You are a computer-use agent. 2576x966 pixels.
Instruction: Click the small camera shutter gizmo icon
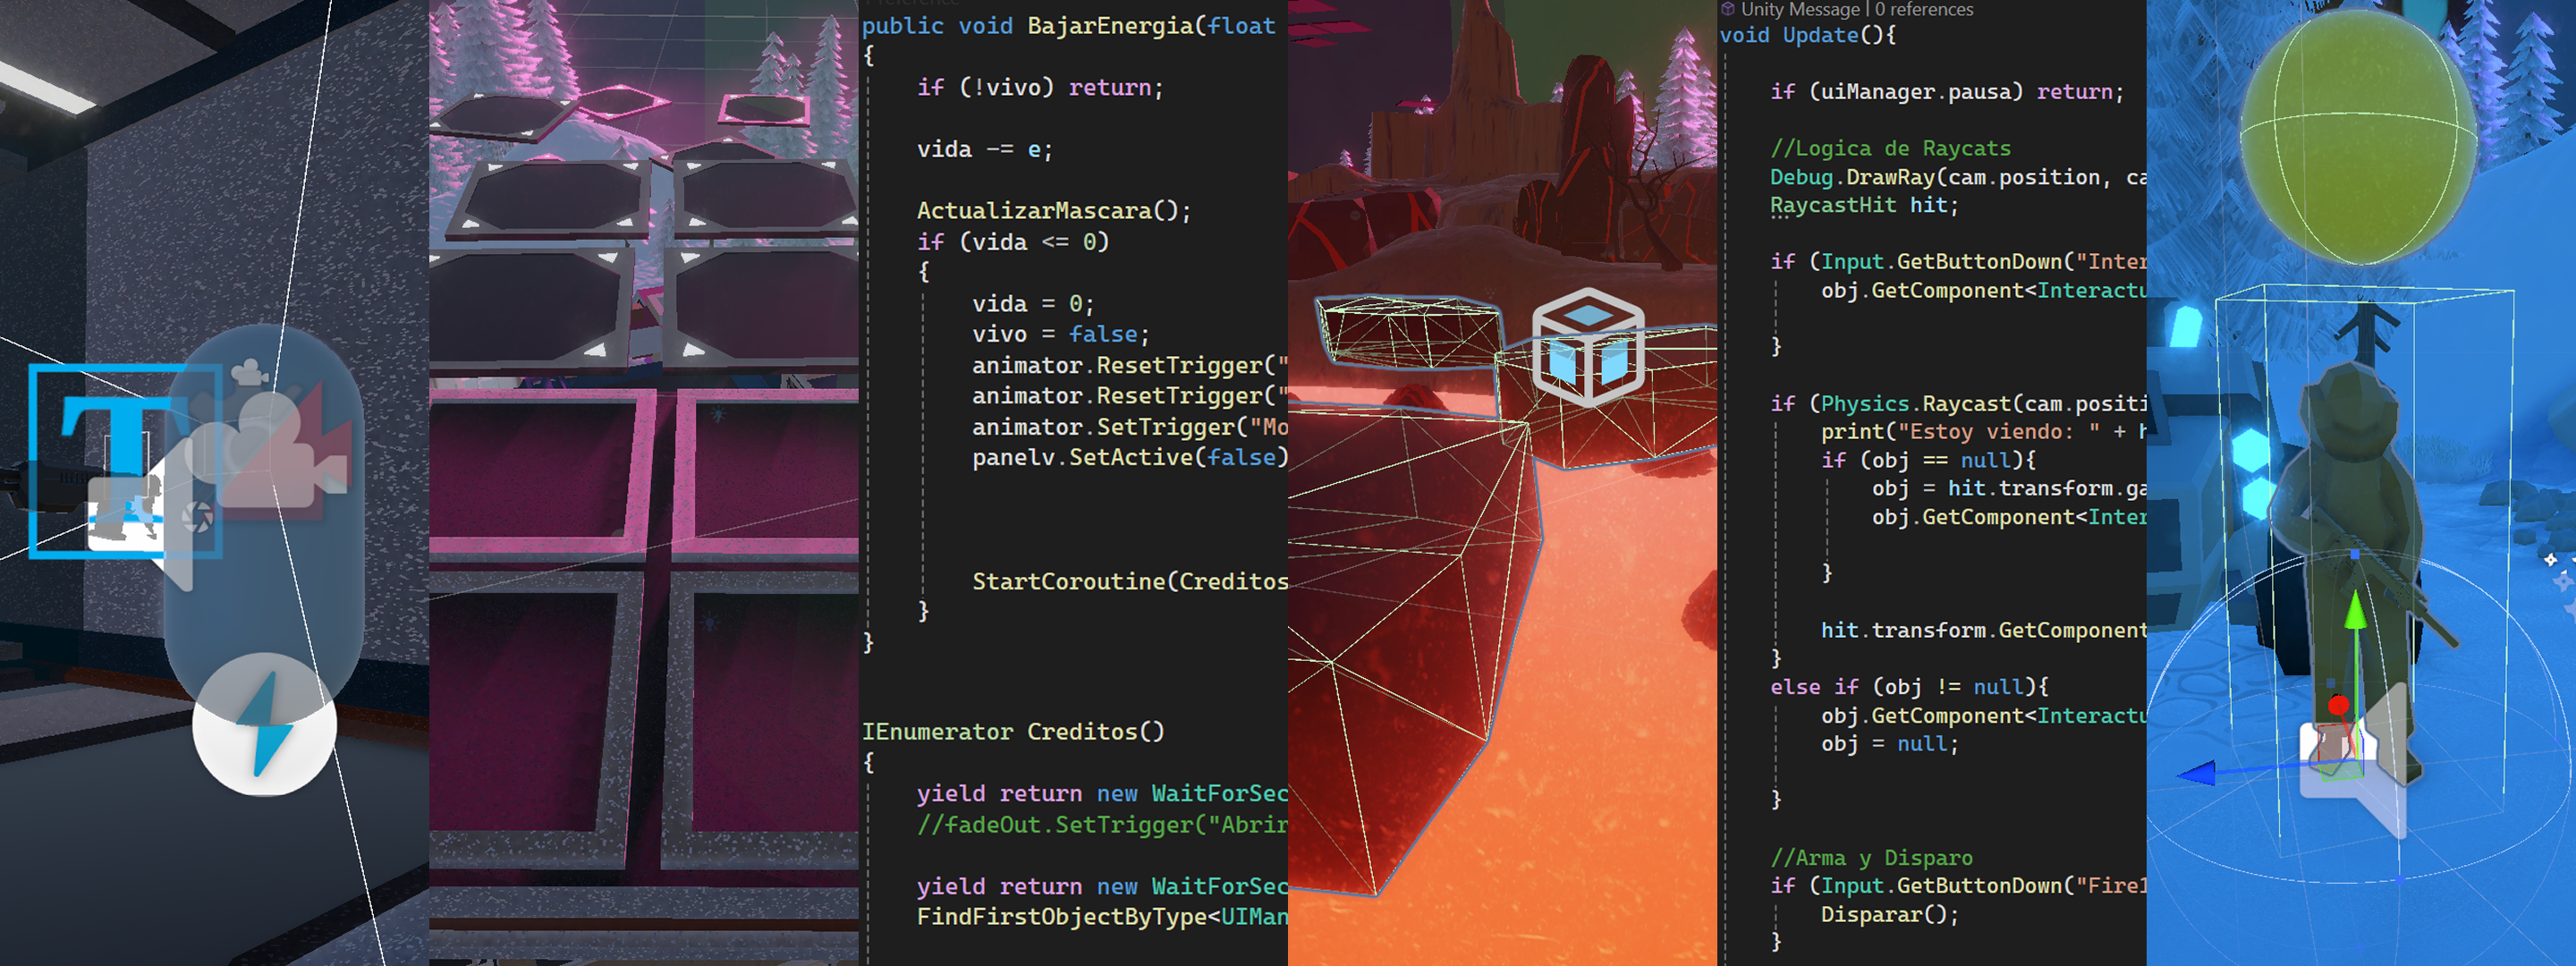[198, 517]
